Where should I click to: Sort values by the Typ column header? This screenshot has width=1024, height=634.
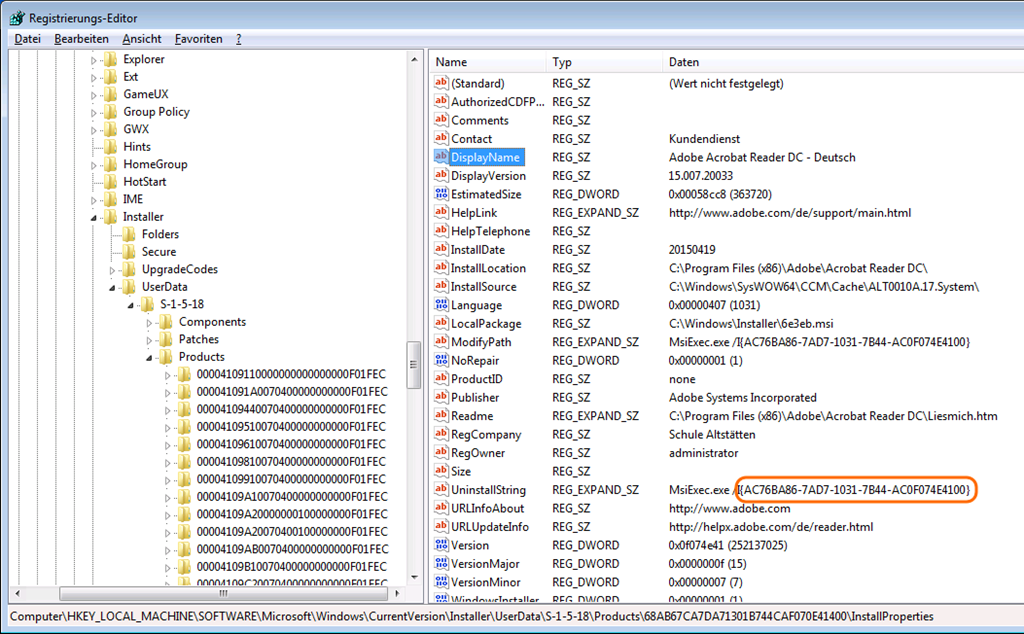click(562, 62)
